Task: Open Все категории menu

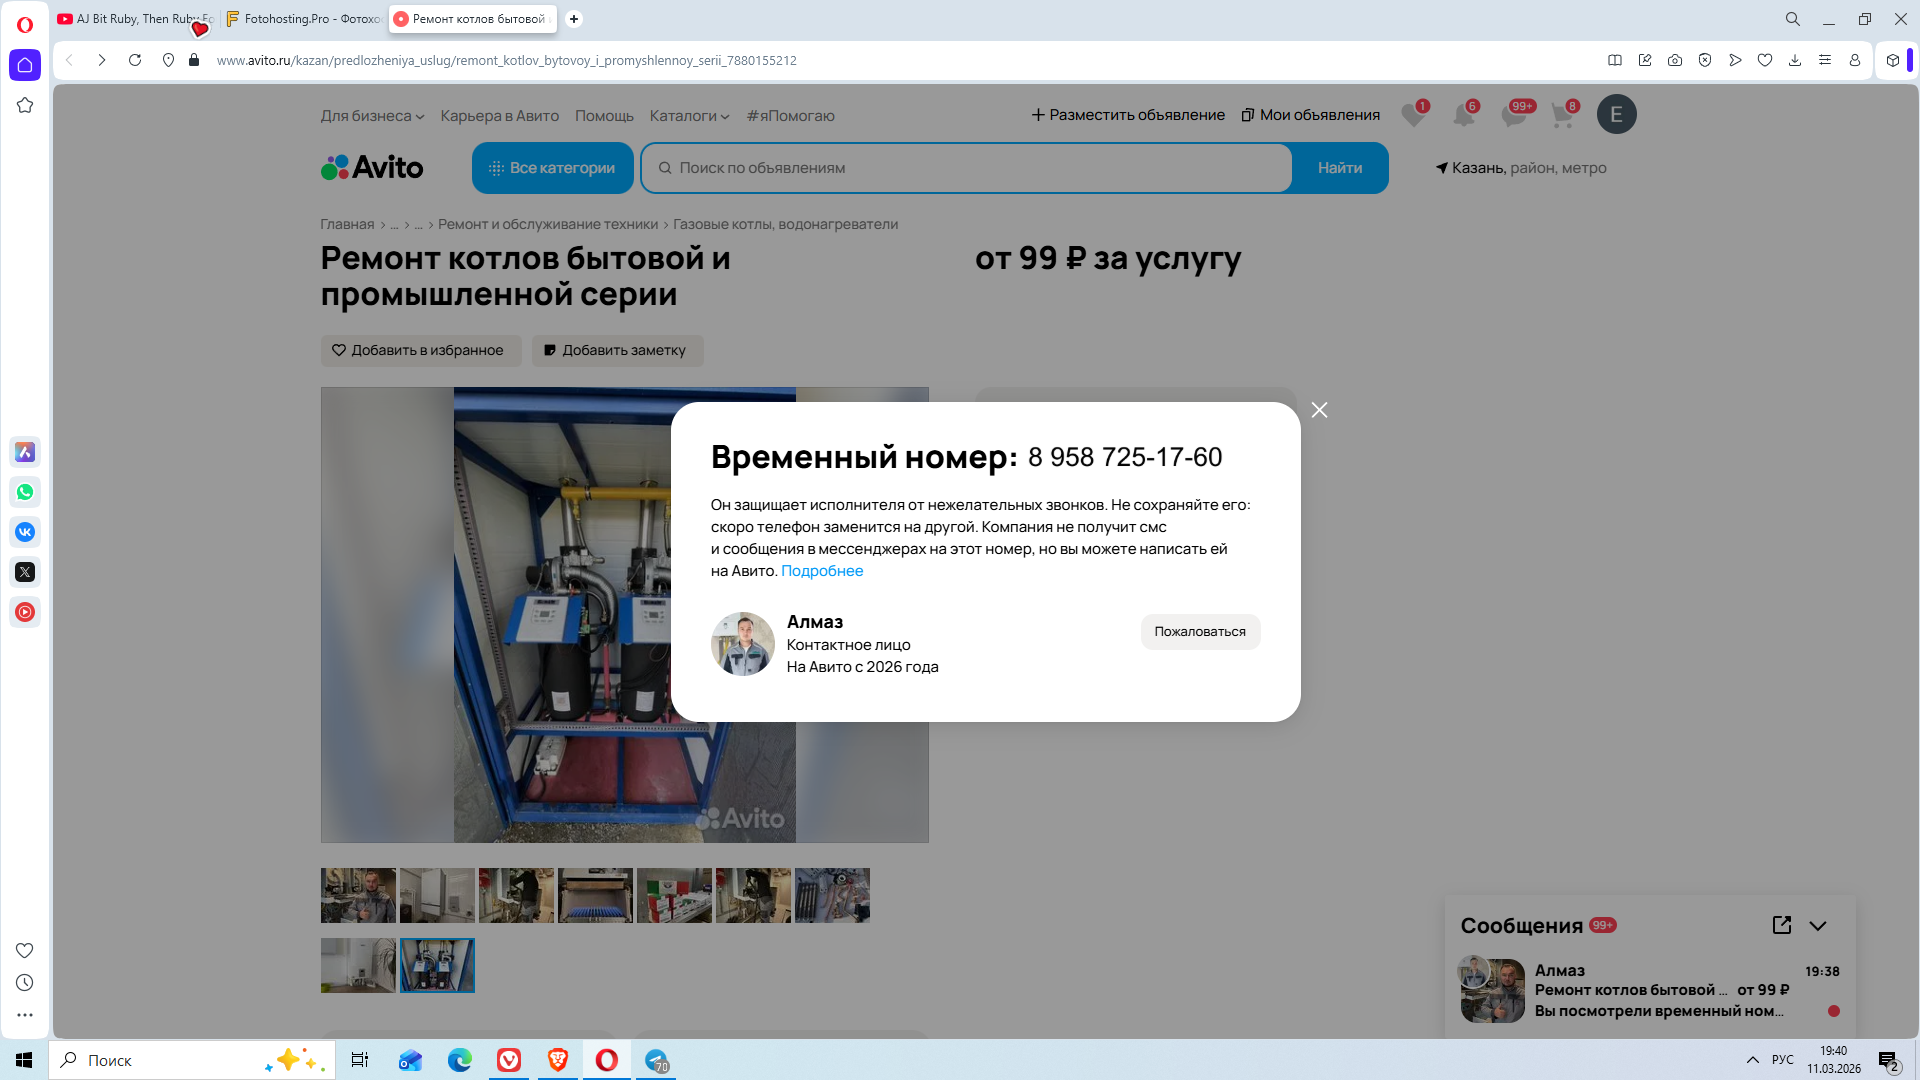Action: (552, 168)
